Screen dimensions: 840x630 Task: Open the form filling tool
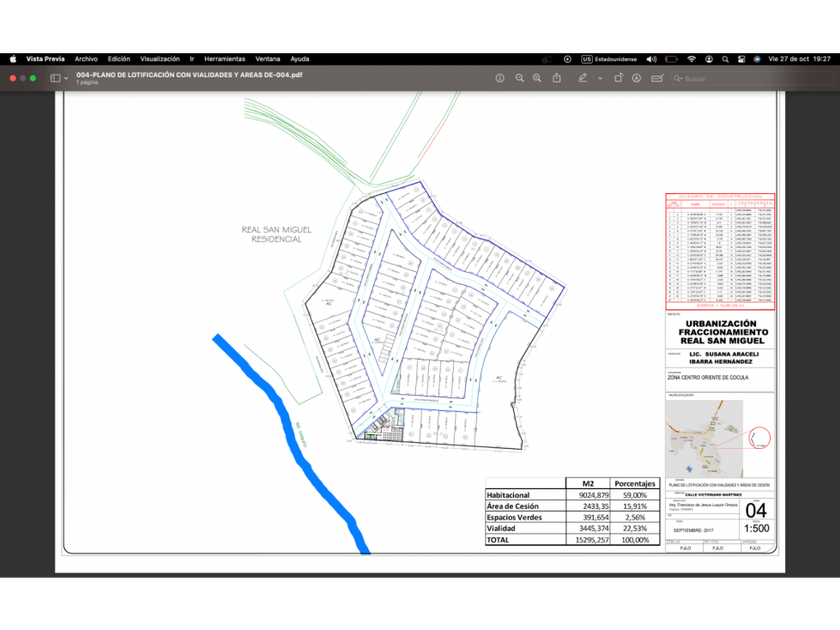656,78
